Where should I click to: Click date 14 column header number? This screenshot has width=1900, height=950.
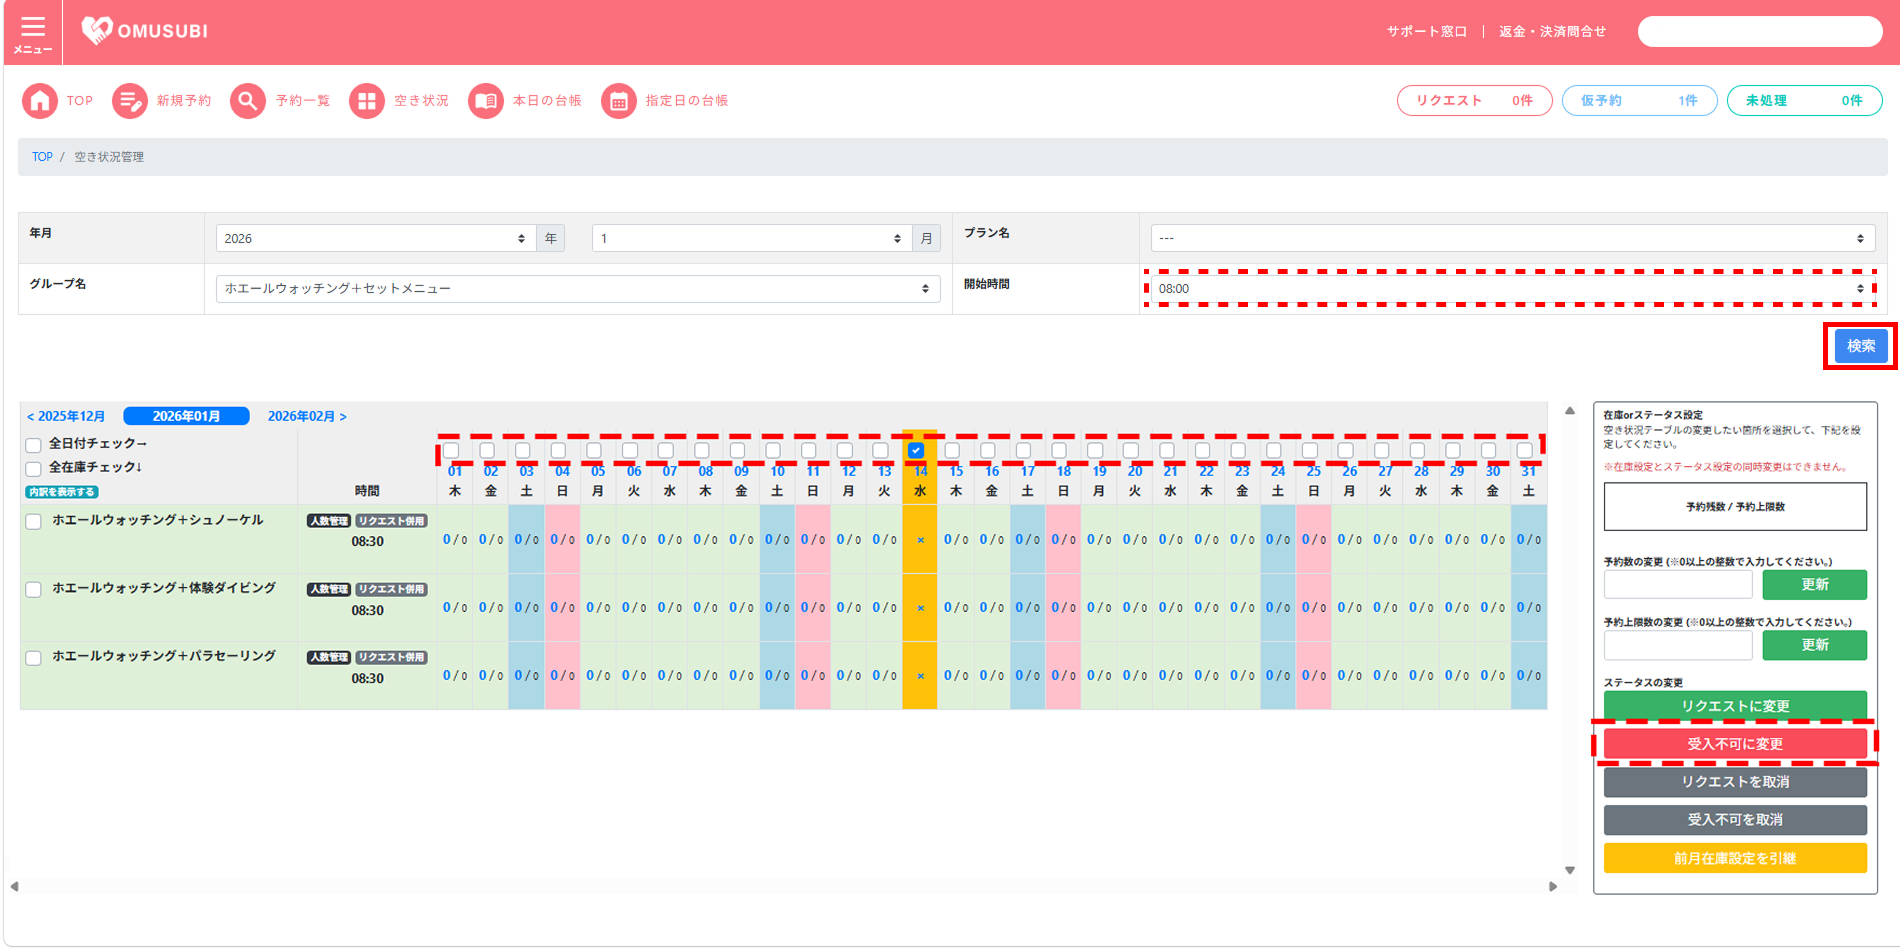tap(920, 472)
